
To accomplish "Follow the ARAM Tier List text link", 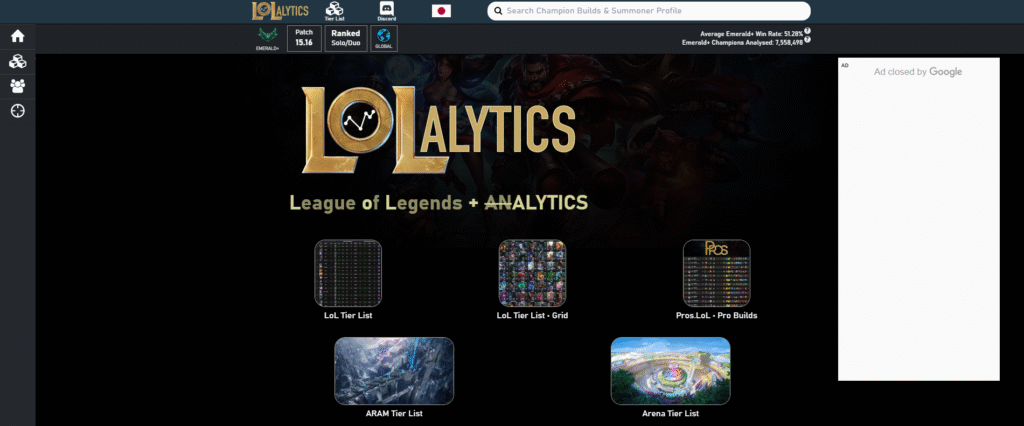I will click(x=394, y=414).
